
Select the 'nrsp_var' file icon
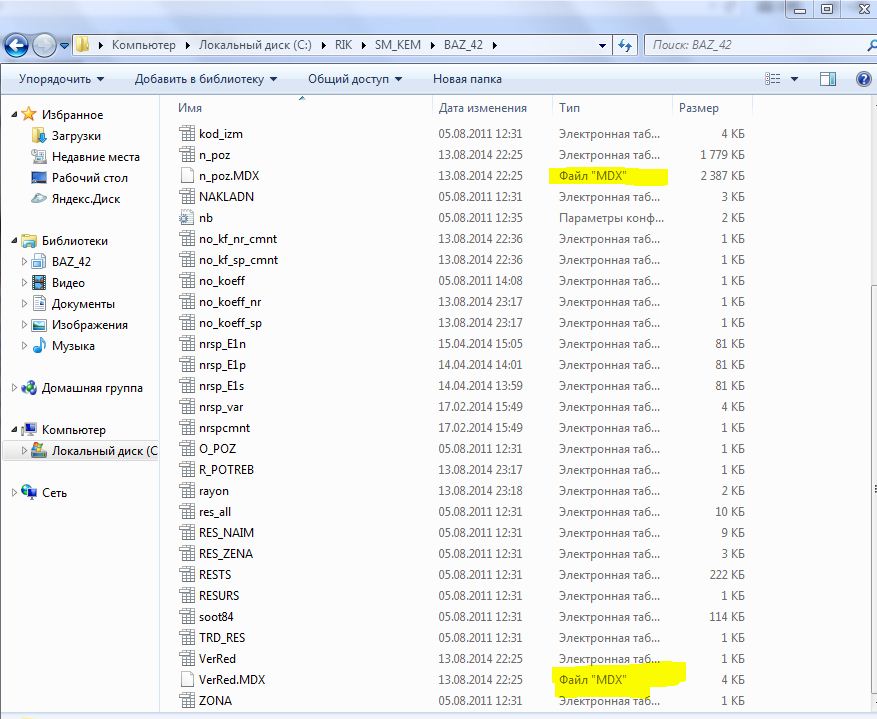(187, 407)
